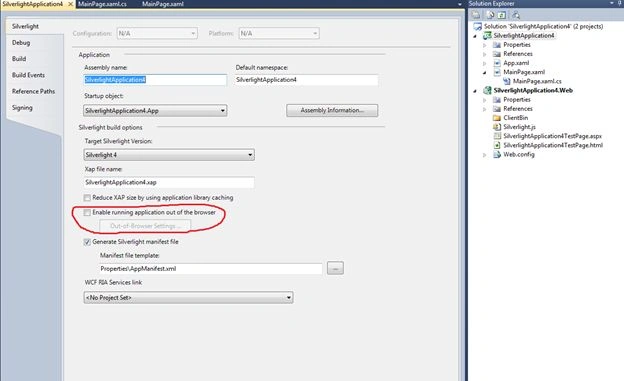Click the SilverlightApplication4TestPage.html file icon
The image size is (624, 381).
[x=497, y=145]
